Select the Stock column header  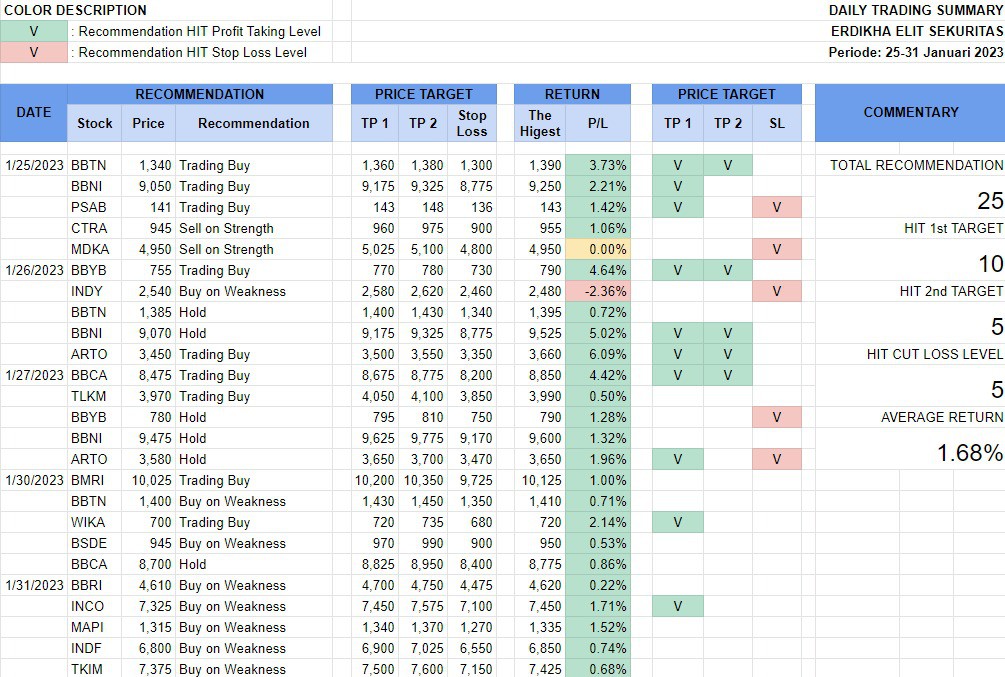(95, 123)
